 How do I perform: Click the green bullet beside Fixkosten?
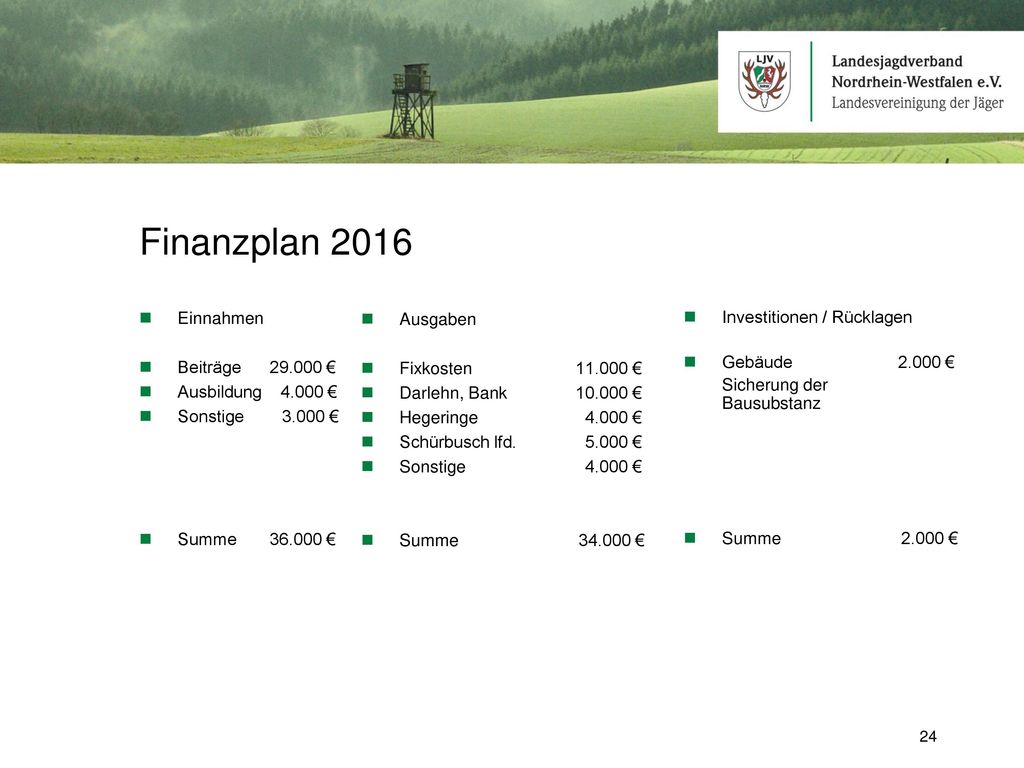368,368
